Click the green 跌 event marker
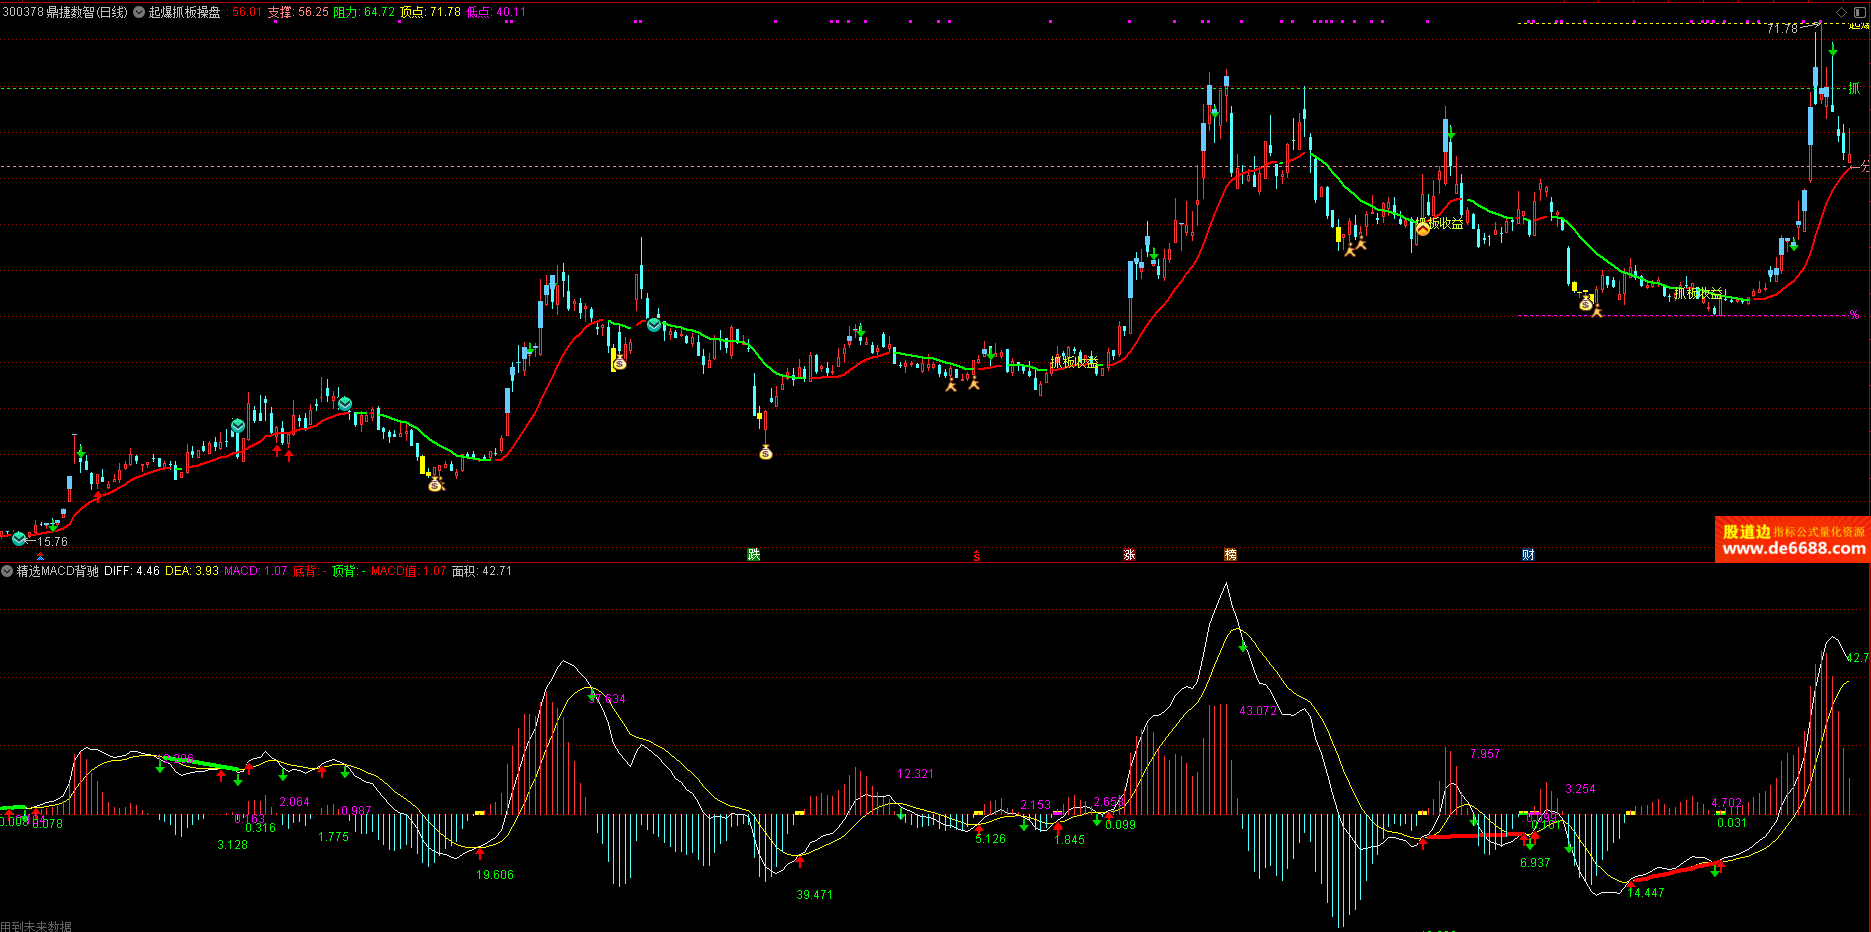The height and width of the screenshot is (932, 1871). tap(754, 555)
